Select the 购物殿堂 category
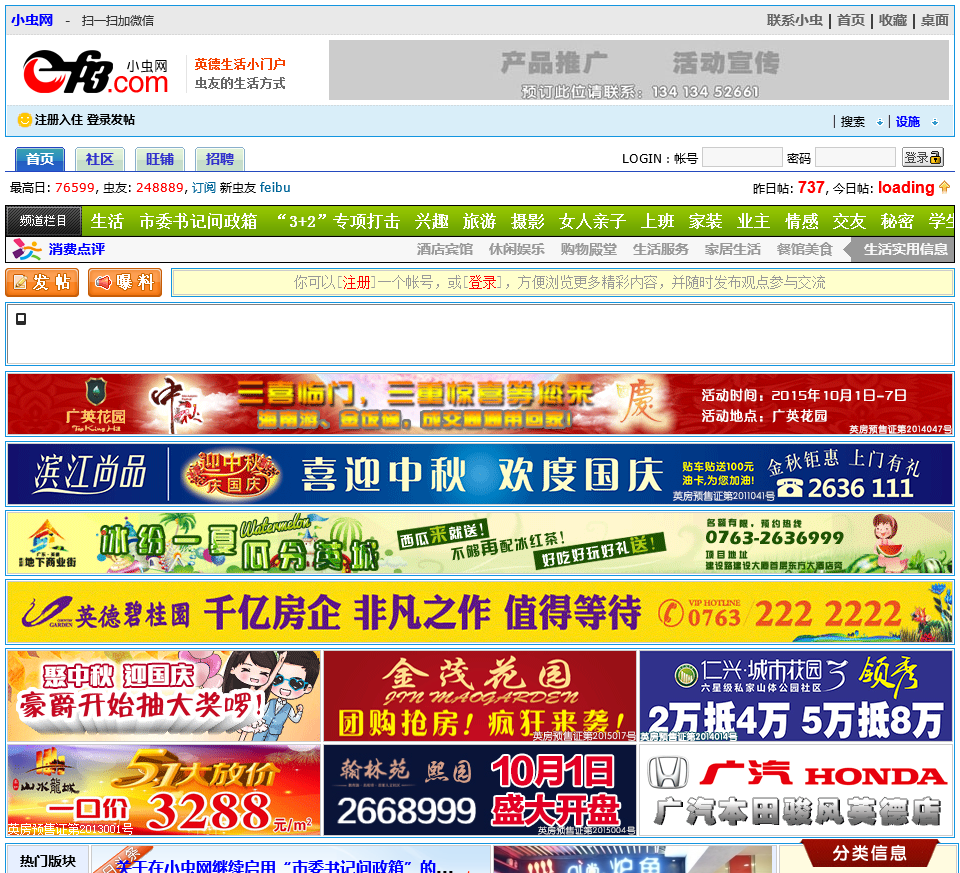 (589, 249)
